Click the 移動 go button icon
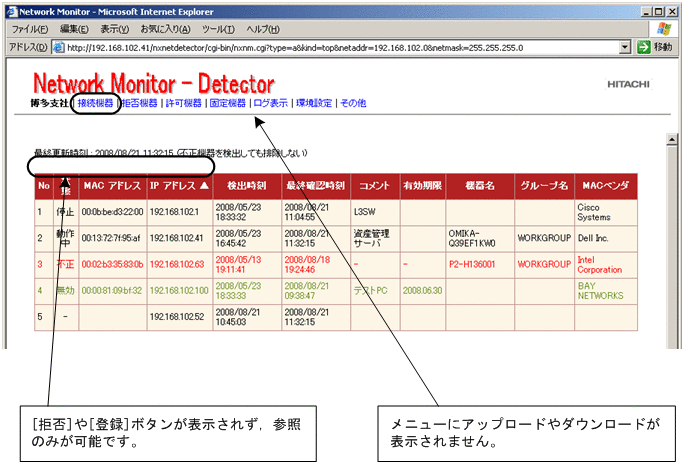The image size is (685, 464). click(x=643, y=47)
